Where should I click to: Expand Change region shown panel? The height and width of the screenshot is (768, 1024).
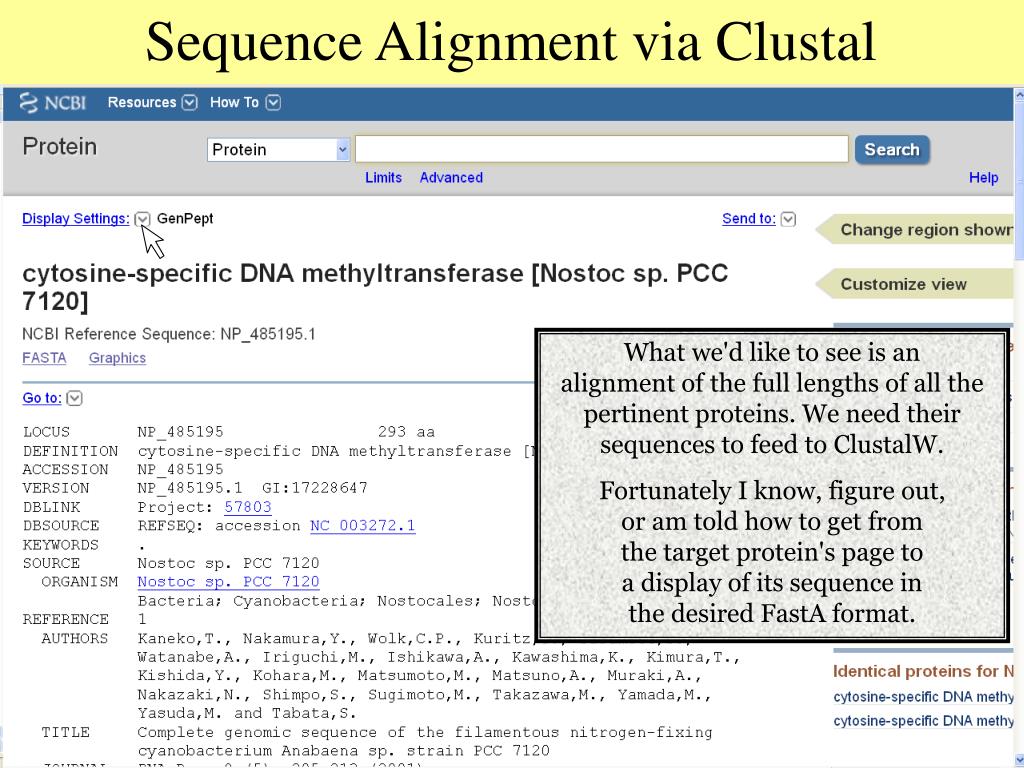pyautogui.click(x=916, y=230)
